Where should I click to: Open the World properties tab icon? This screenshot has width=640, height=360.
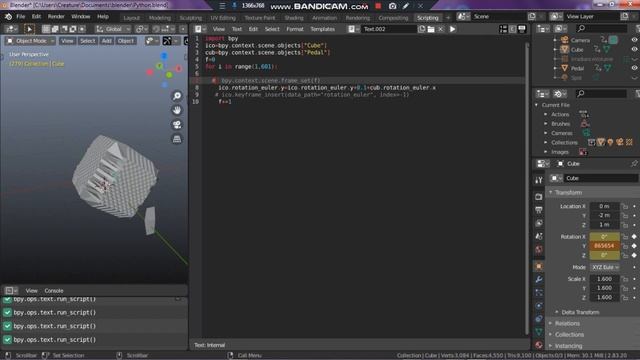(x=539, y=250)
